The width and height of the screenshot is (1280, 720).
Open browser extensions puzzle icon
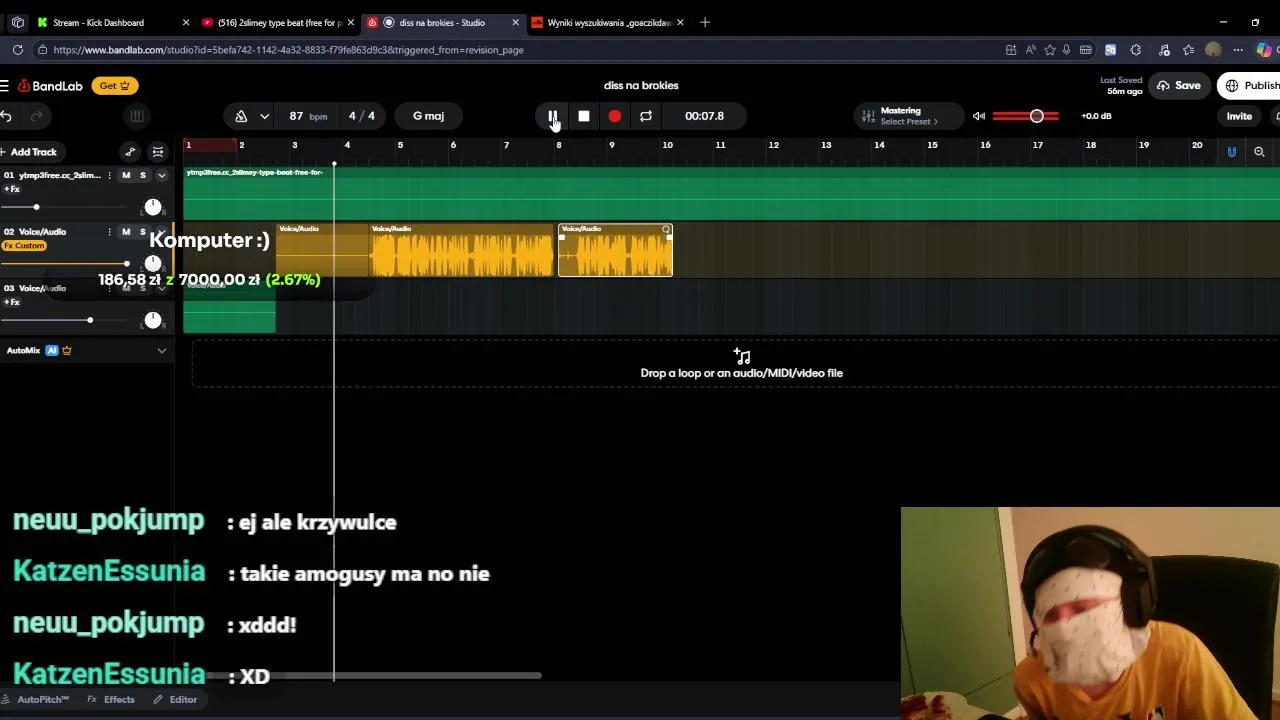(1135, 50)
